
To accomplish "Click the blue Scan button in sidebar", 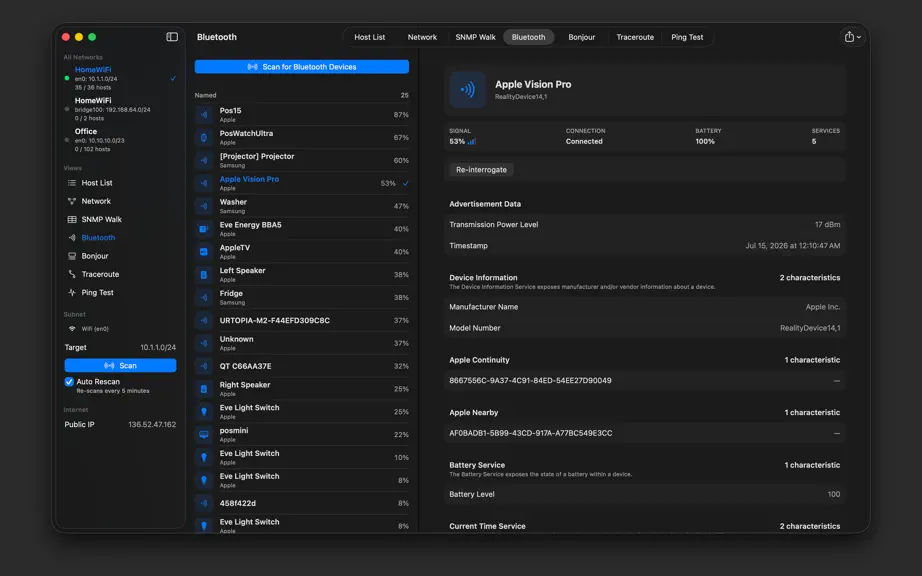I will point(120,366).
